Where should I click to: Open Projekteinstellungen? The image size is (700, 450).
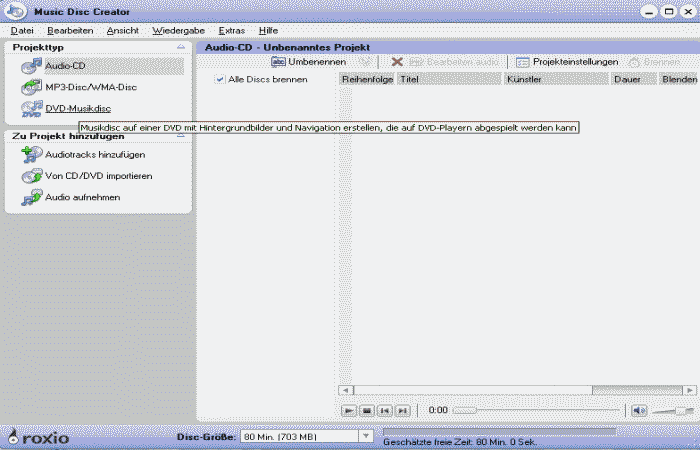tap(567, 62)
